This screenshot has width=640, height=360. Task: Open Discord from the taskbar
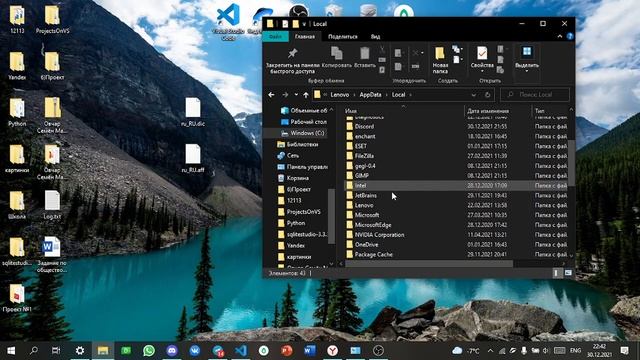(172, 351)
